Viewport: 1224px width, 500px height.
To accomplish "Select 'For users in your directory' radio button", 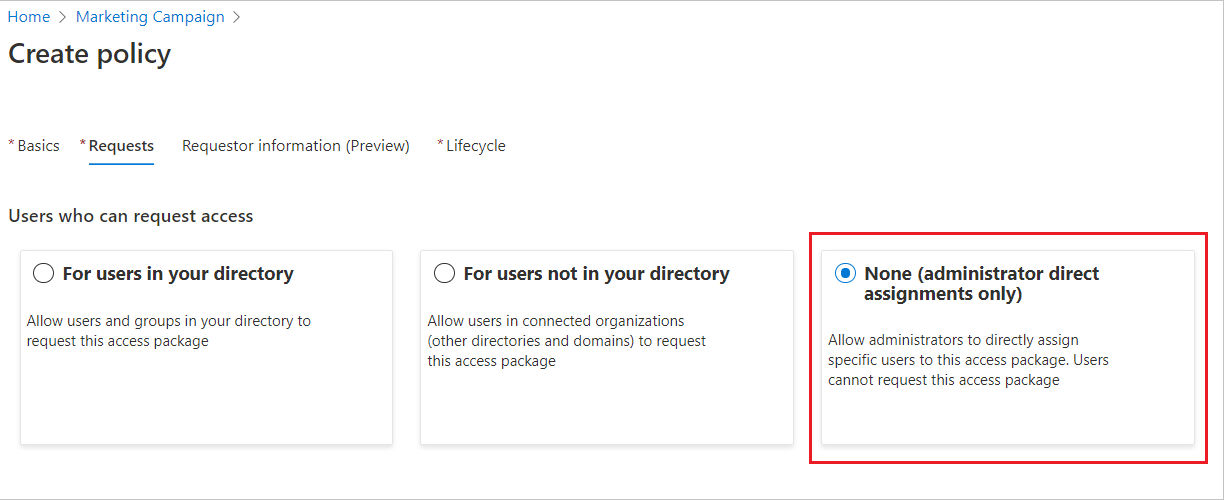I will point(43,274).
